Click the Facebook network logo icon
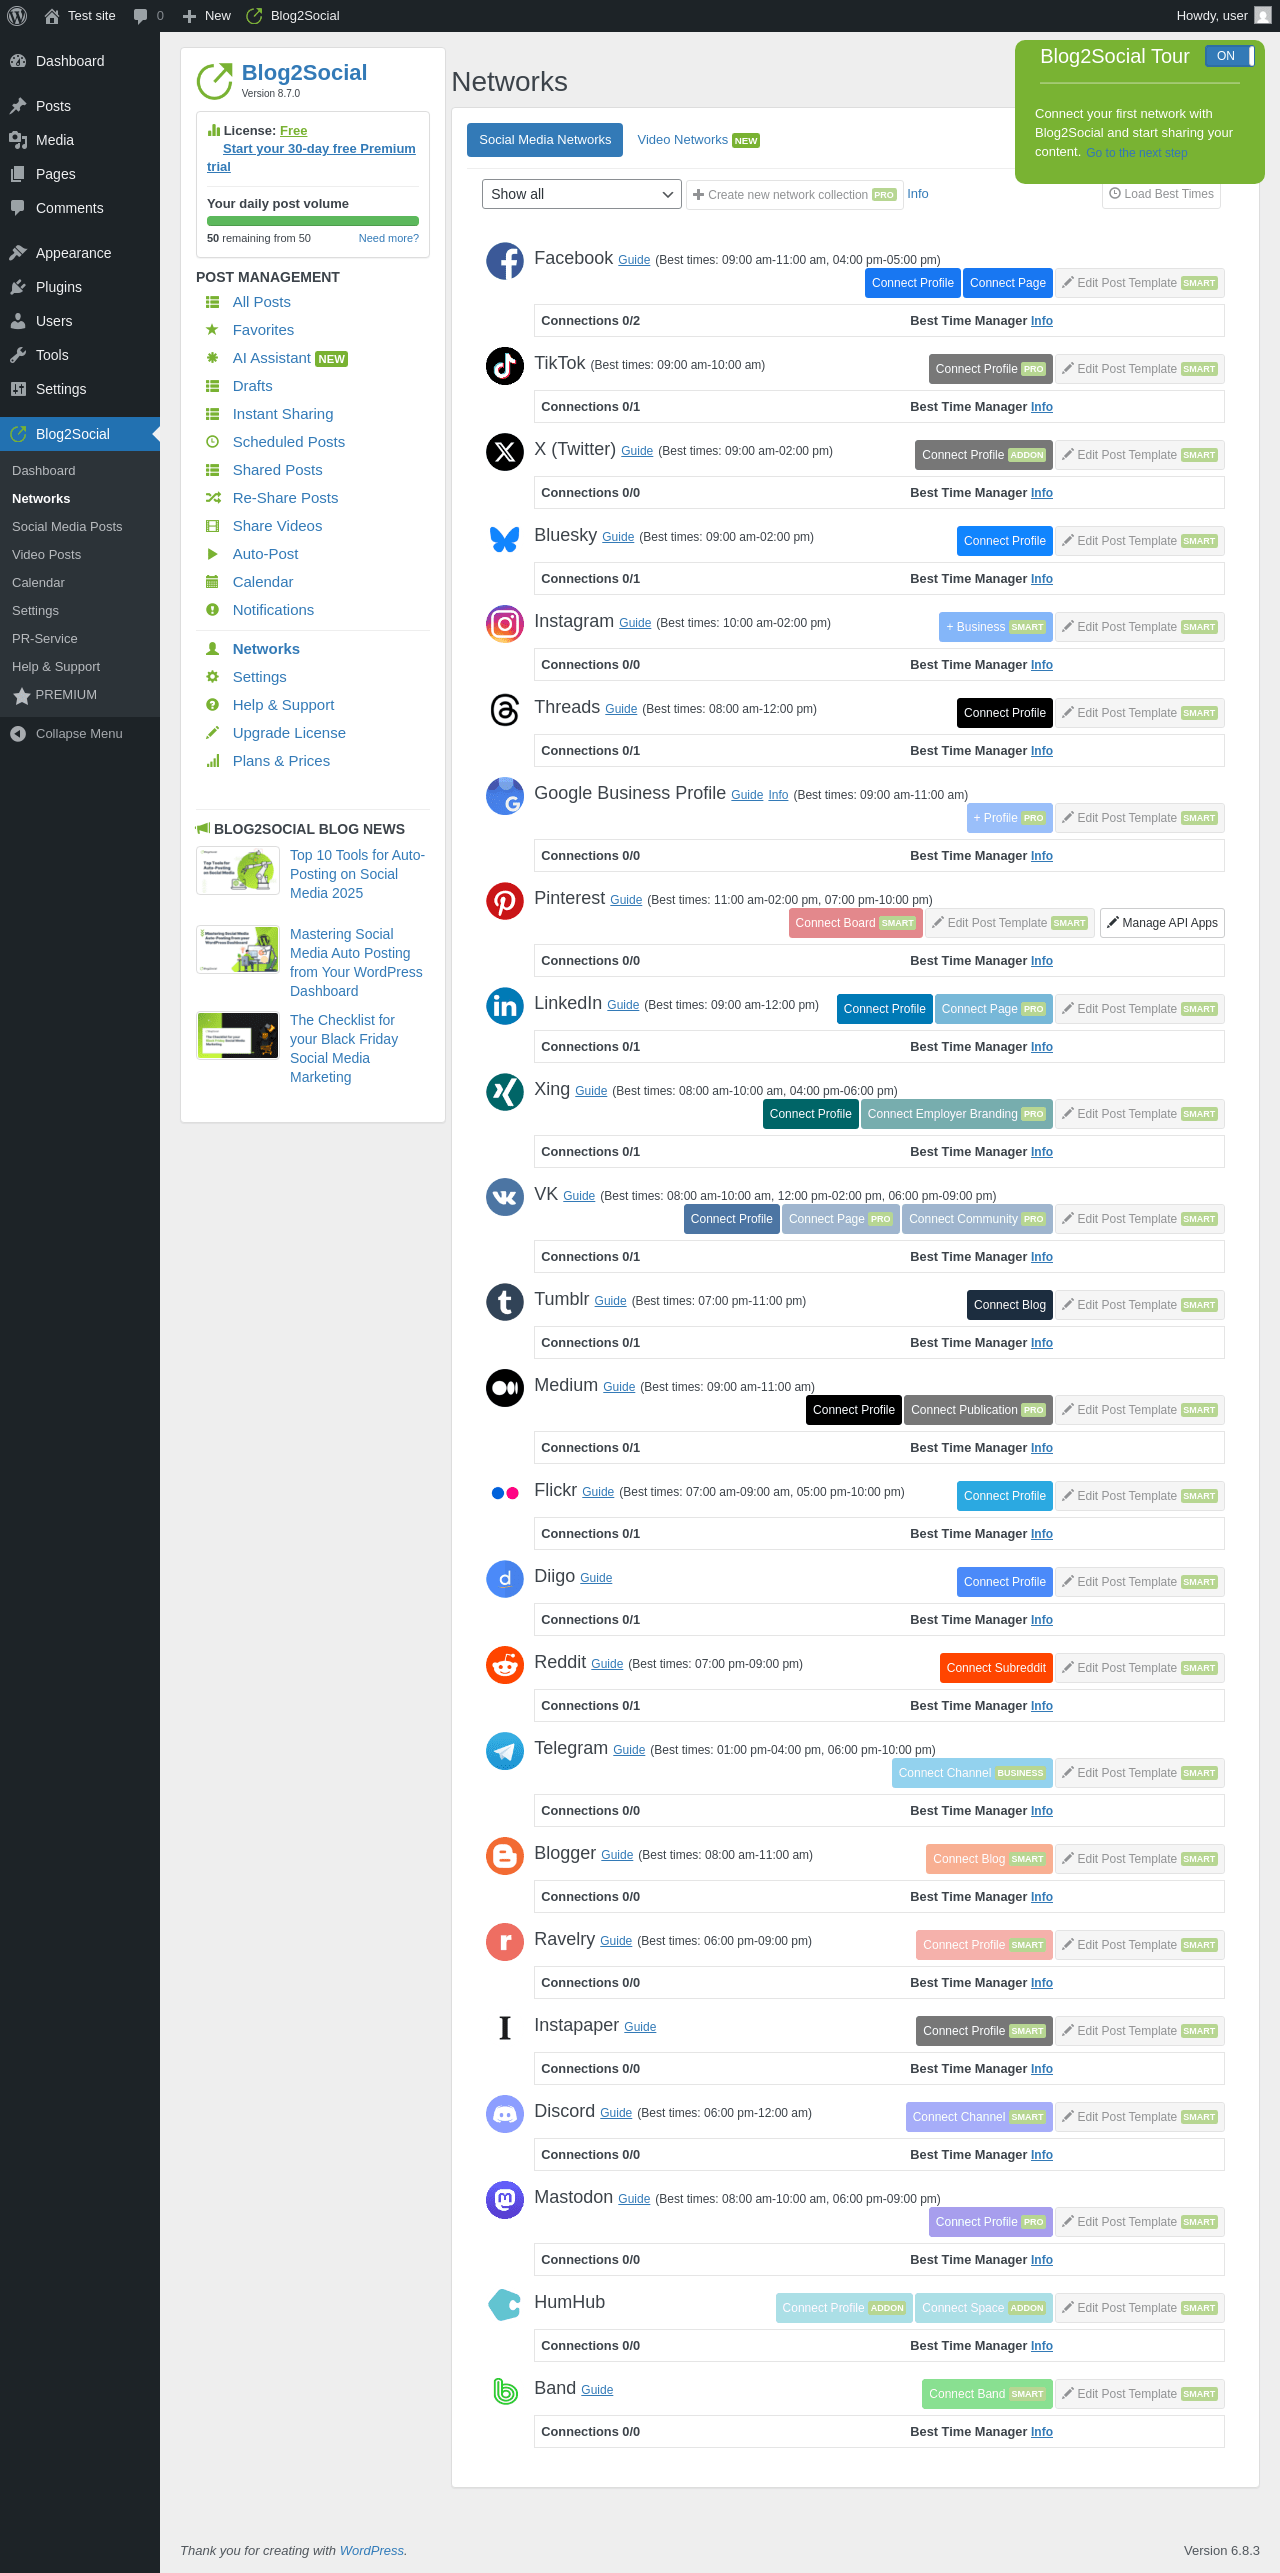 (505, 262)
